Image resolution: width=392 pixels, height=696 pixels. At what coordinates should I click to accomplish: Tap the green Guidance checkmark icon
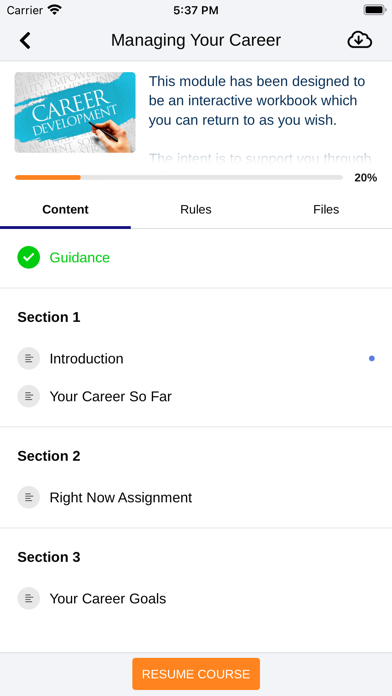29,257
